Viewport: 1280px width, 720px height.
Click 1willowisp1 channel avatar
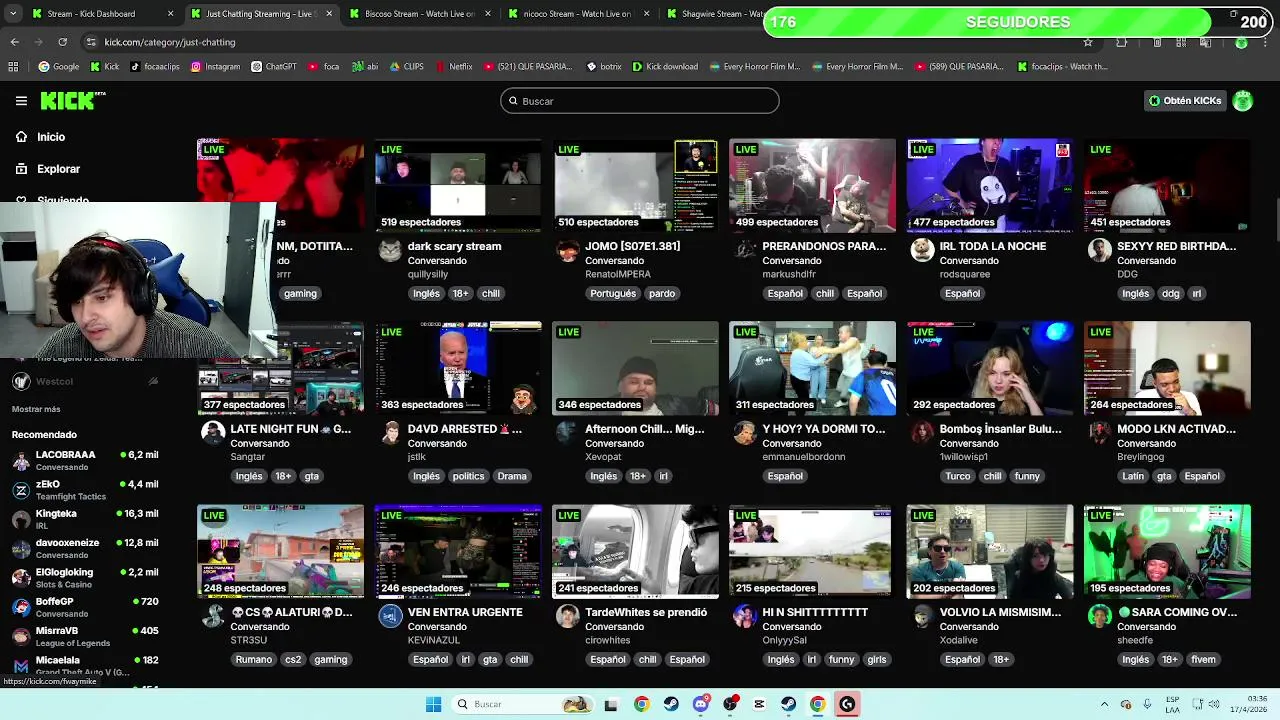pos(922,433)
